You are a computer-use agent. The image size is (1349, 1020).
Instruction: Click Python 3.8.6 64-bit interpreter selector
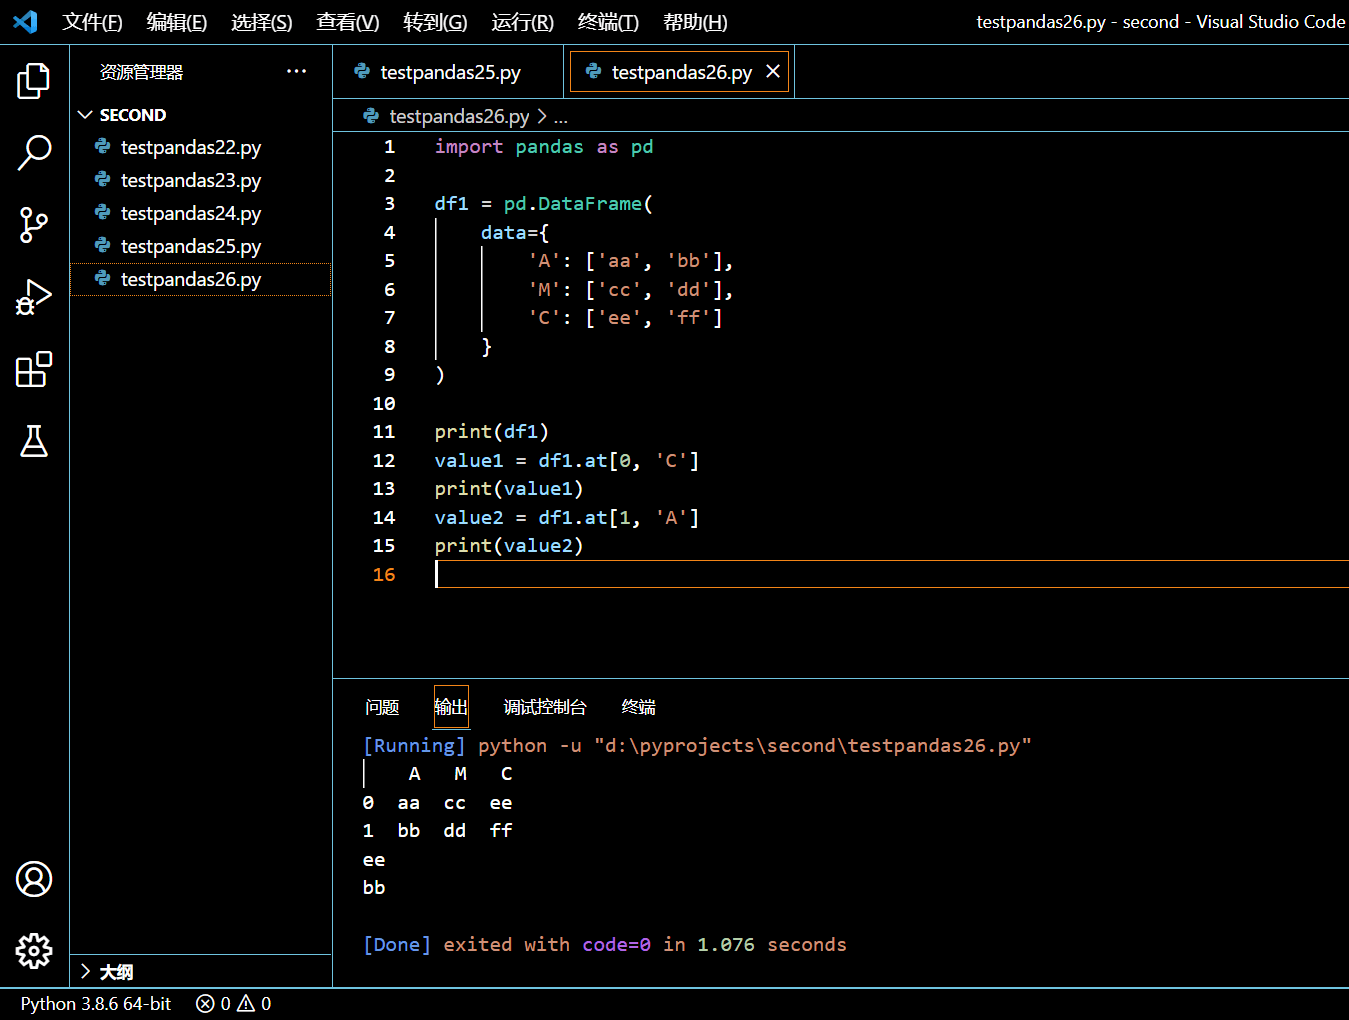pos(96,1004)
